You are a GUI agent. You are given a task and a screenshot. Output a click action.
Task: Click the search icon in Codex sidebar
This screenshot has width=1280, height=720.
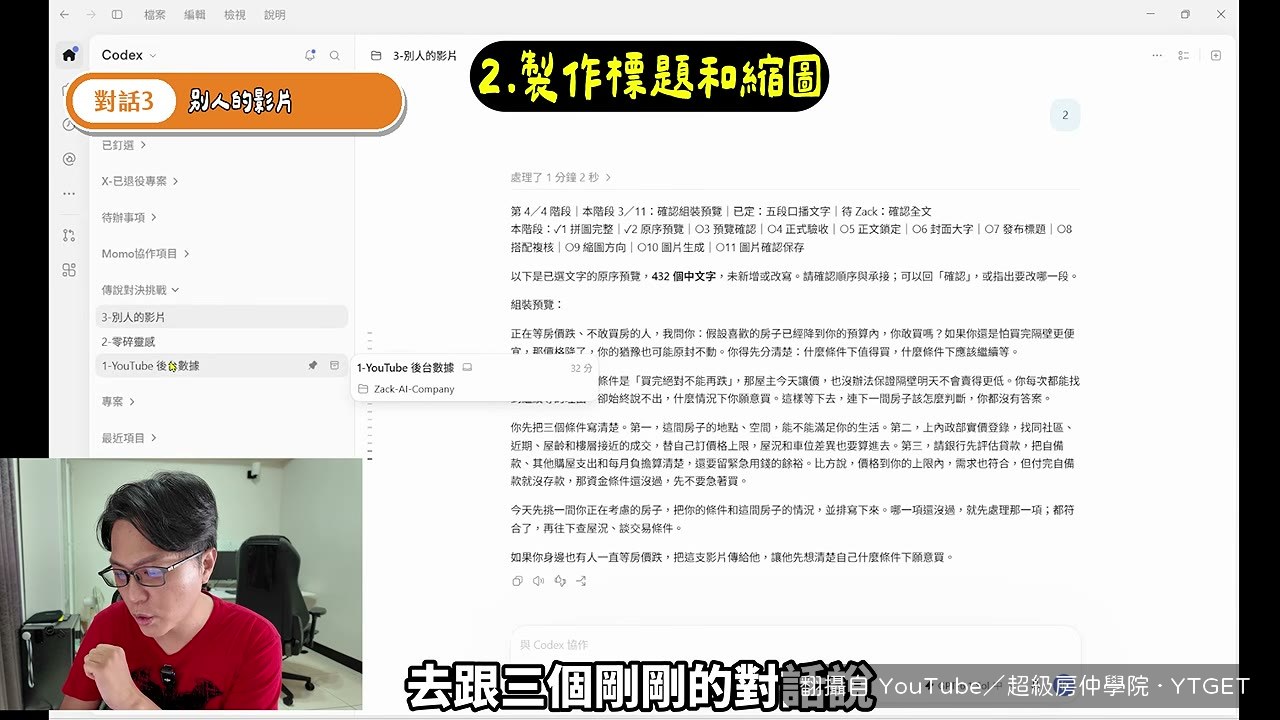click(x=335, y=55)
